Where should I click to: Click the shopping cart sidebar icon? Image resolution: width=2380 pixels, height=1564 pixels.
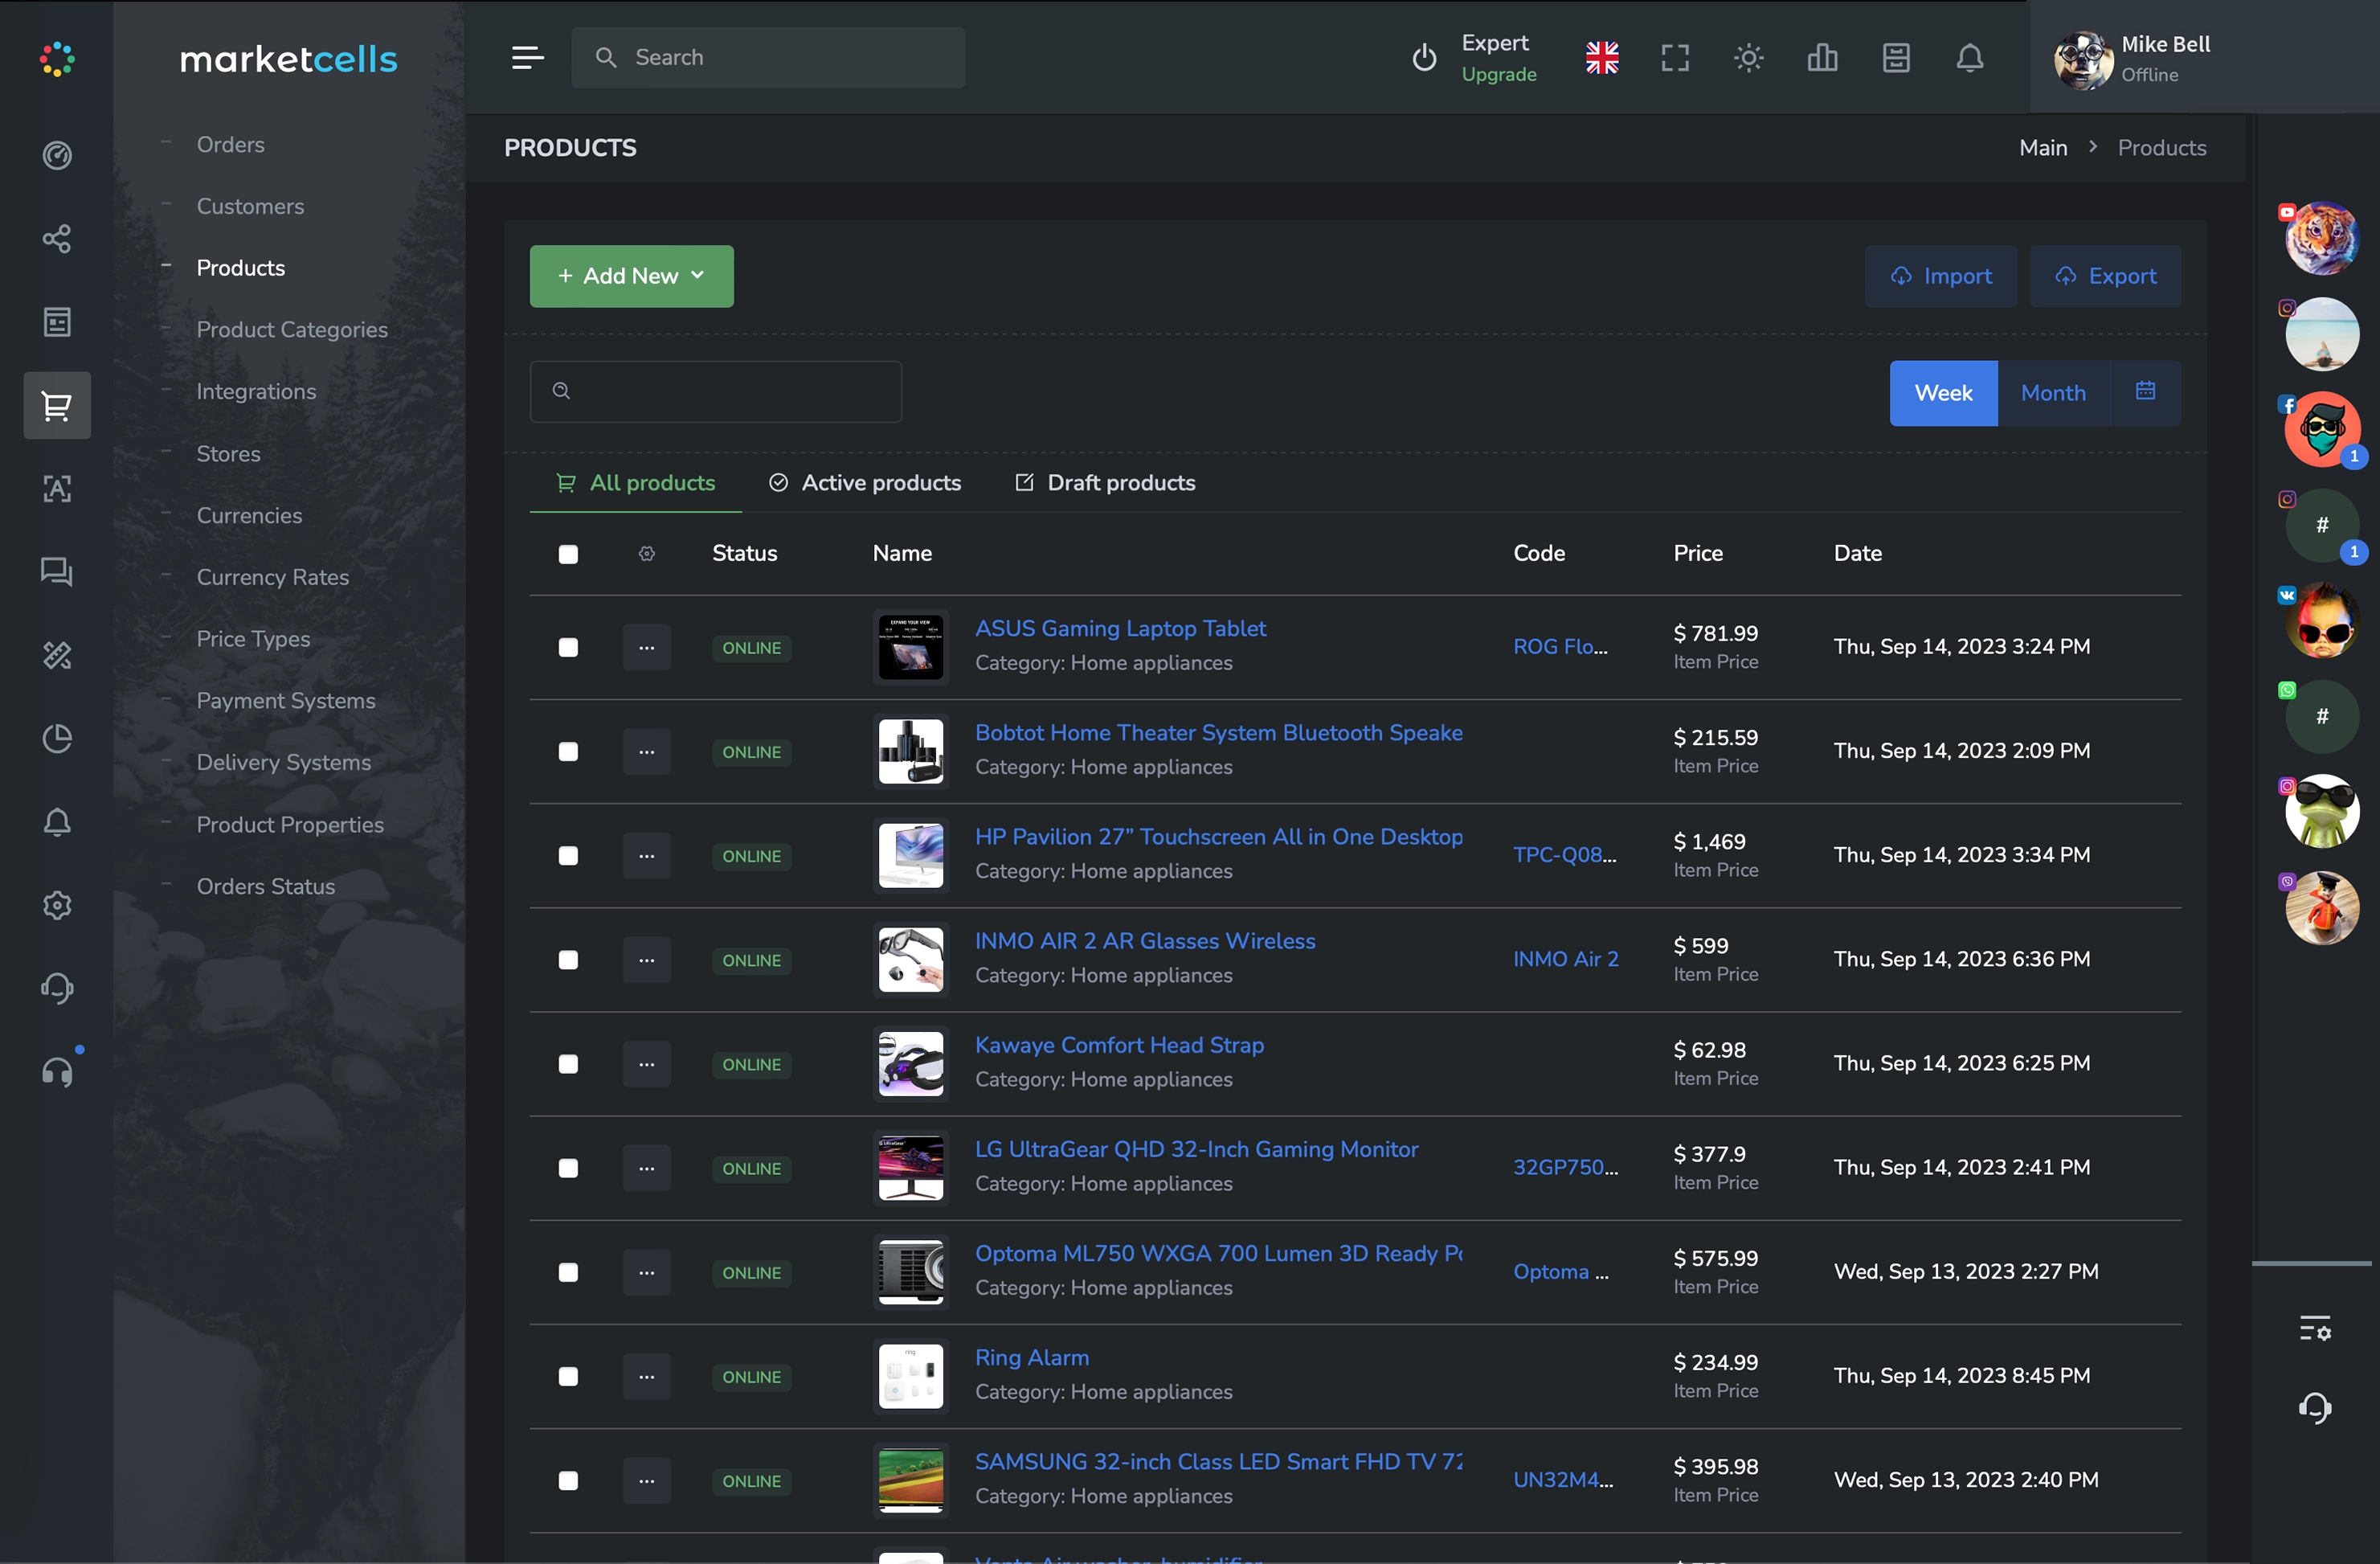[x=57, y=405]
